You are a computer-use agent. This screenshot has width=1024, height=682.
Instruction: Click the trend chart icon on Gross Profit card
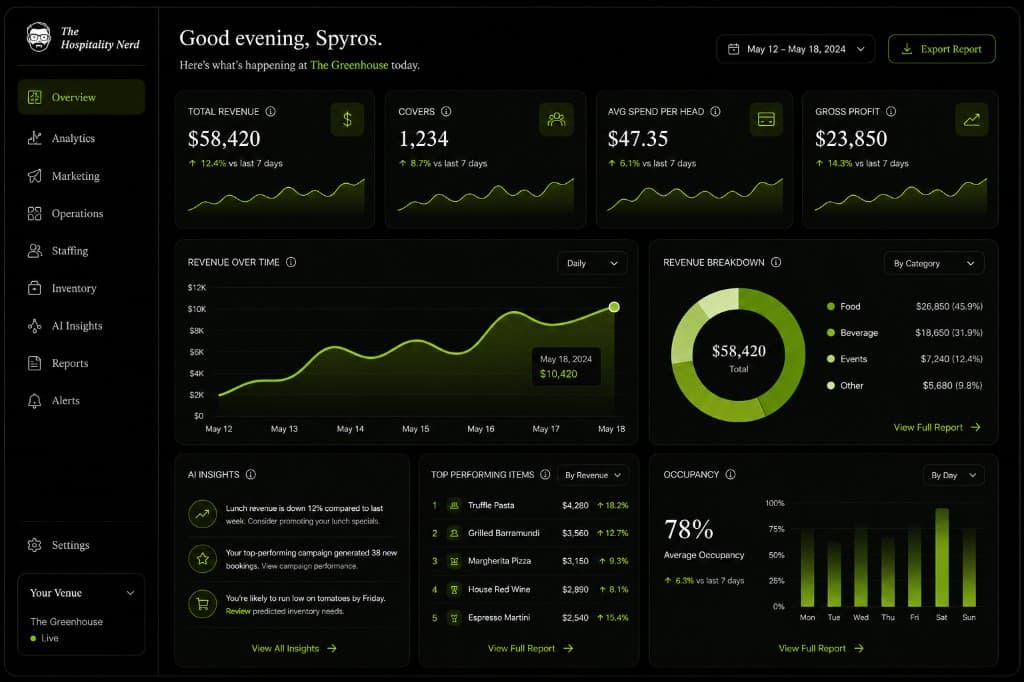click(972, 120)
